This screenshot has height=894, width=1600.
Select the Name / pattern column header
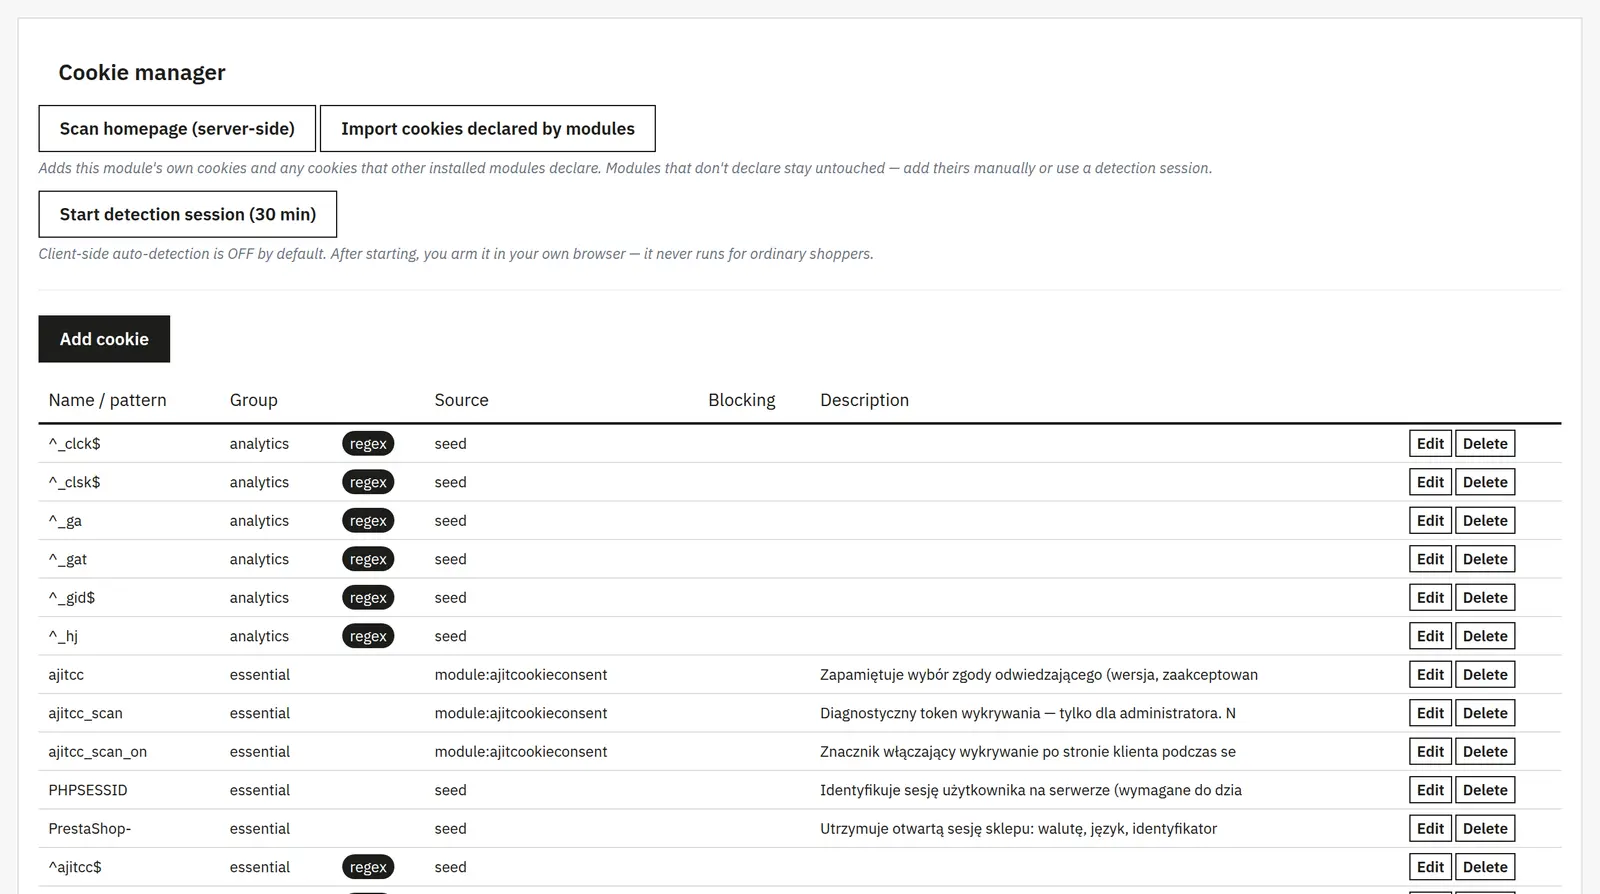coord(107,400)
